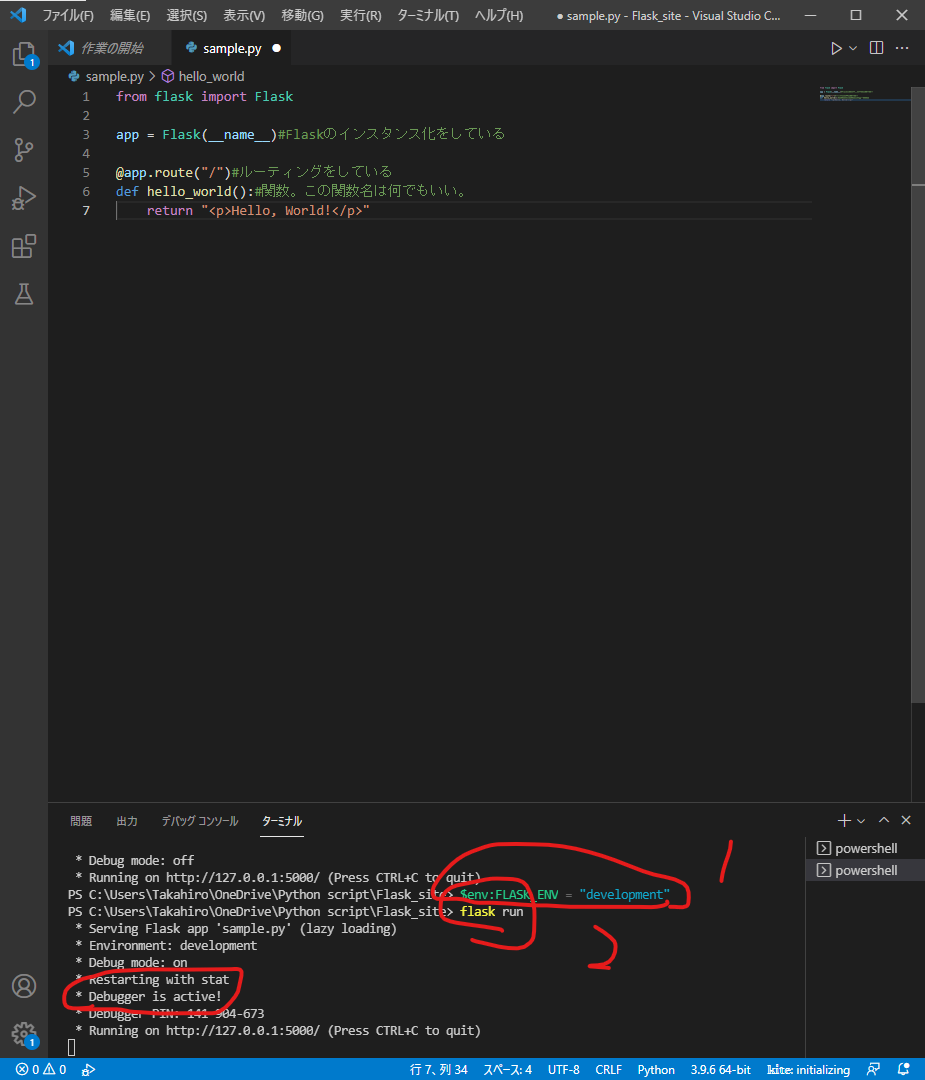
Task: Switch to the デバッグ コンソール tab
Action: click(x=199, y=819)
